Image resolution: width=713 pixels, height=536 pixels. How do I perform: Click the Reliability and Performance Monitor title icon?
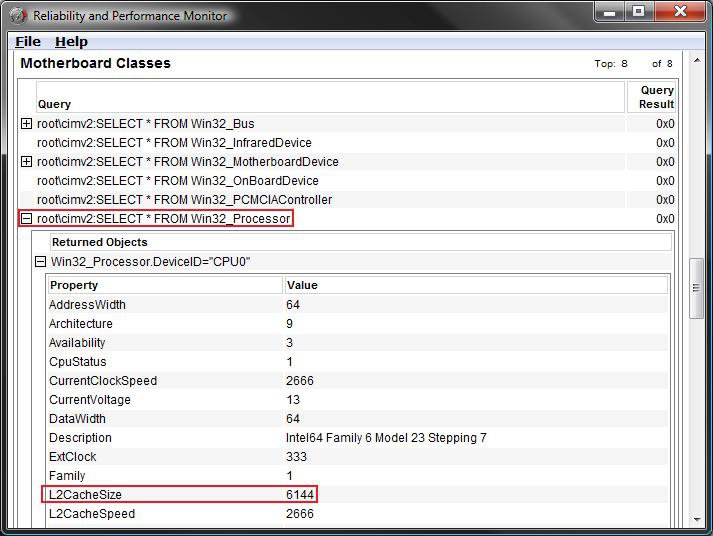(x=17, y=15)
